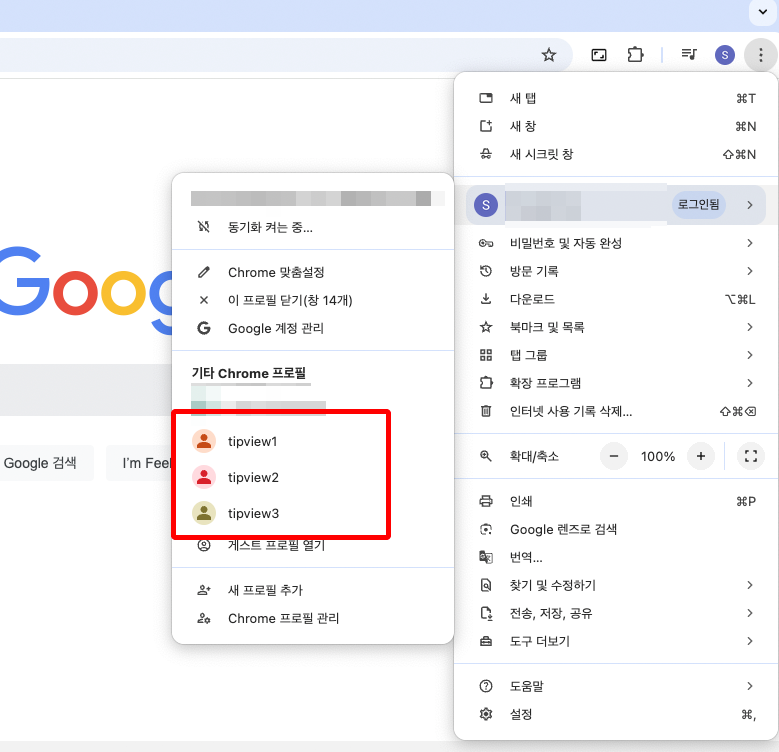Close the three-dot Chrome menu button
The width and height of the screenshot is (779, 752).
(x=761, y=55)
